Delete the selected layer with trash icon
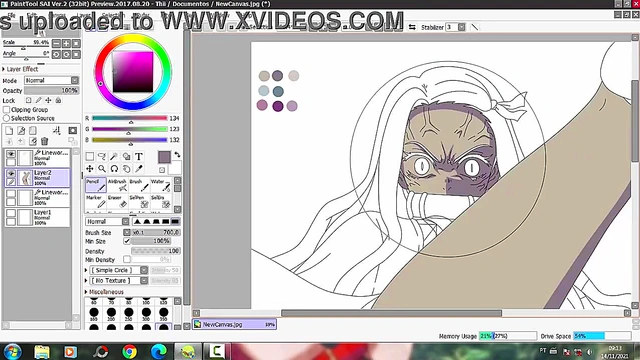The width and height of the screenshot is (640, 360). pos(44,141)
